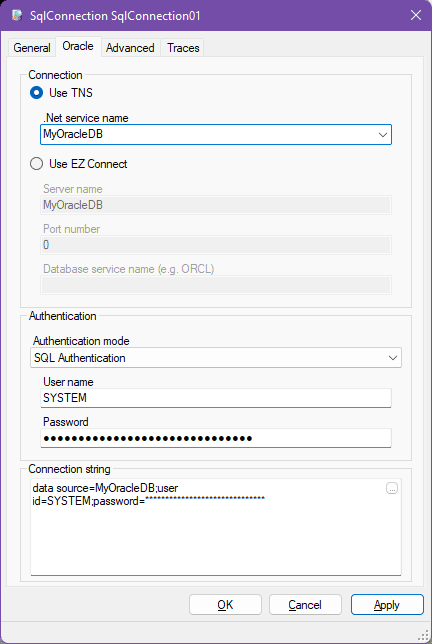The image size is (432, 644).
Task: Click into the Password field
Action: click(216, 438)
